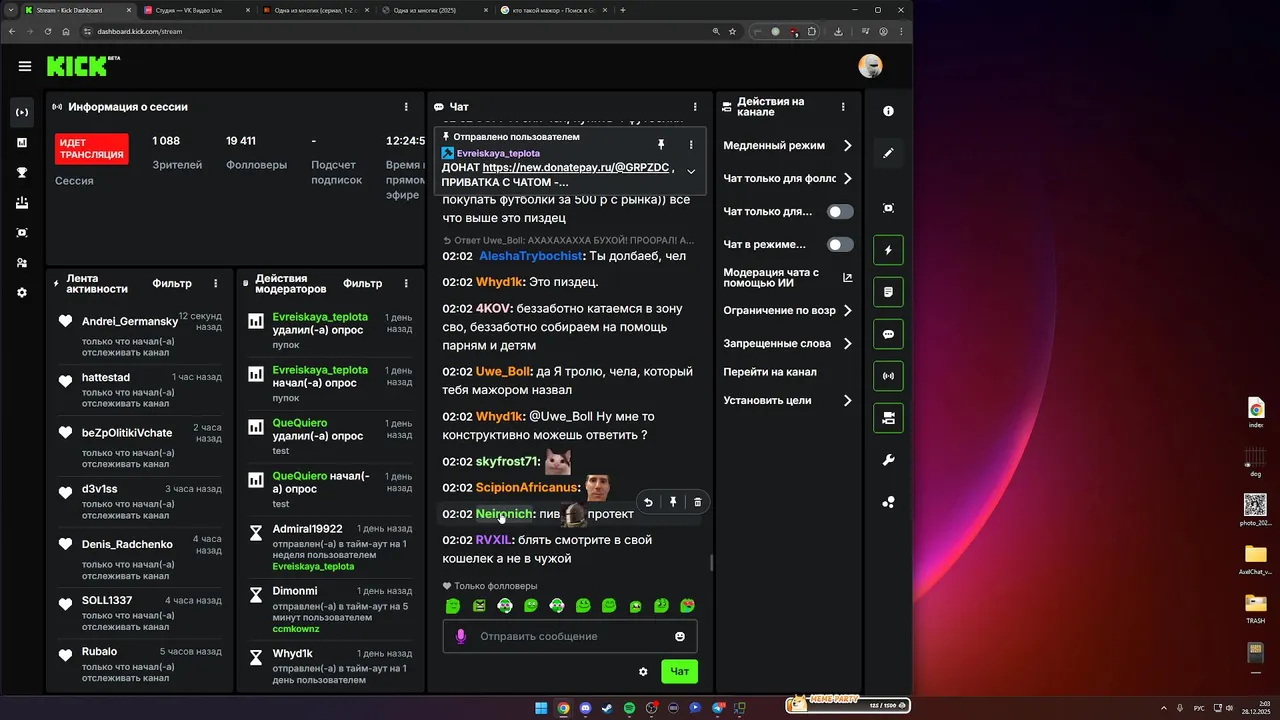
Task: Switch to the 'Одна из многих (2025)' tab
Action: pos(435,10)
